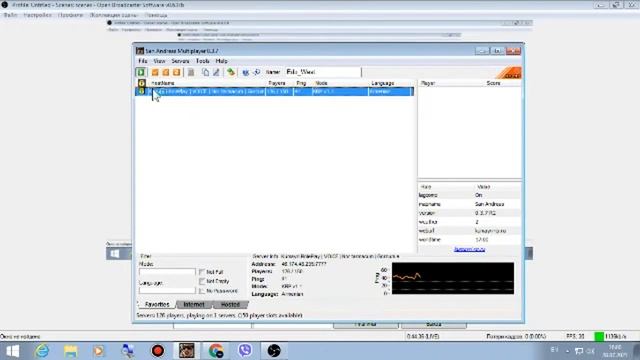Click the green indicator in OBS status bar
Viewport: 640px width, 360px height.
[x=599, y=336]
